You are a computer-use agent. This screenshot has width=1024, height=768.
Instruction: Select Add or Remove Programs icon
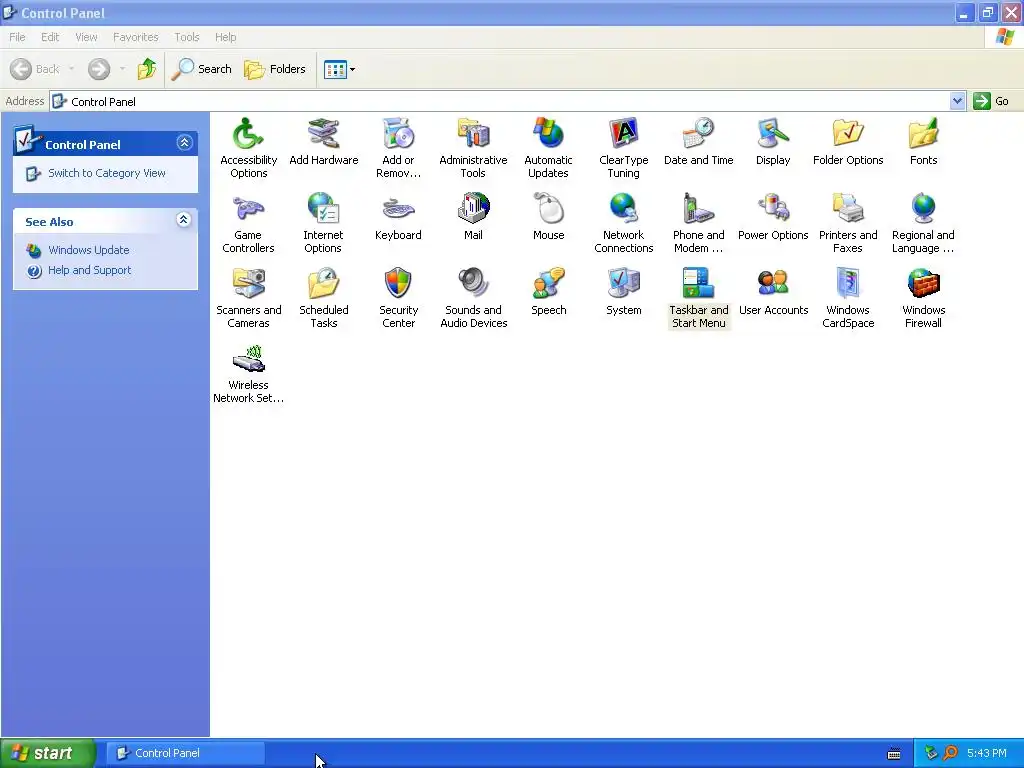click(x=398, y=148)
